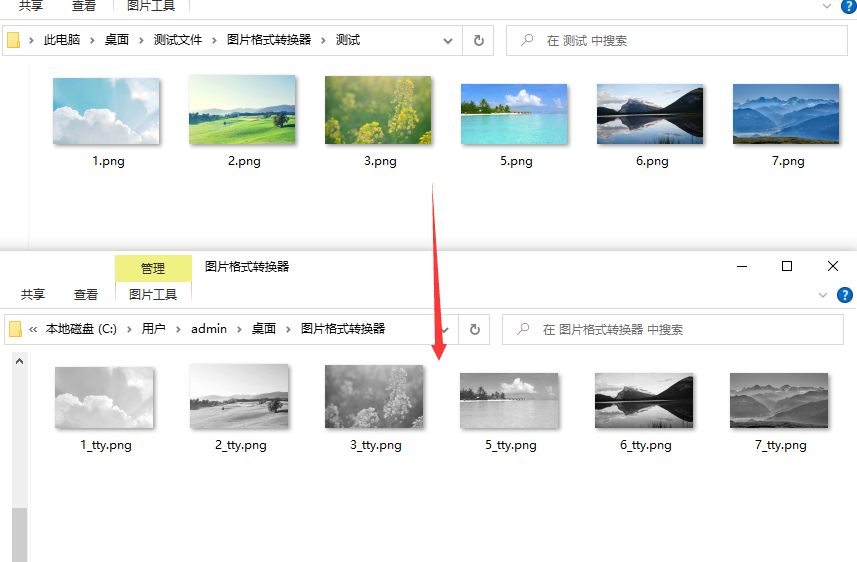Viewport: 857px width, 562px height.
Task: Click the file name 2_tty.png
Action: (x=241, y=445)
